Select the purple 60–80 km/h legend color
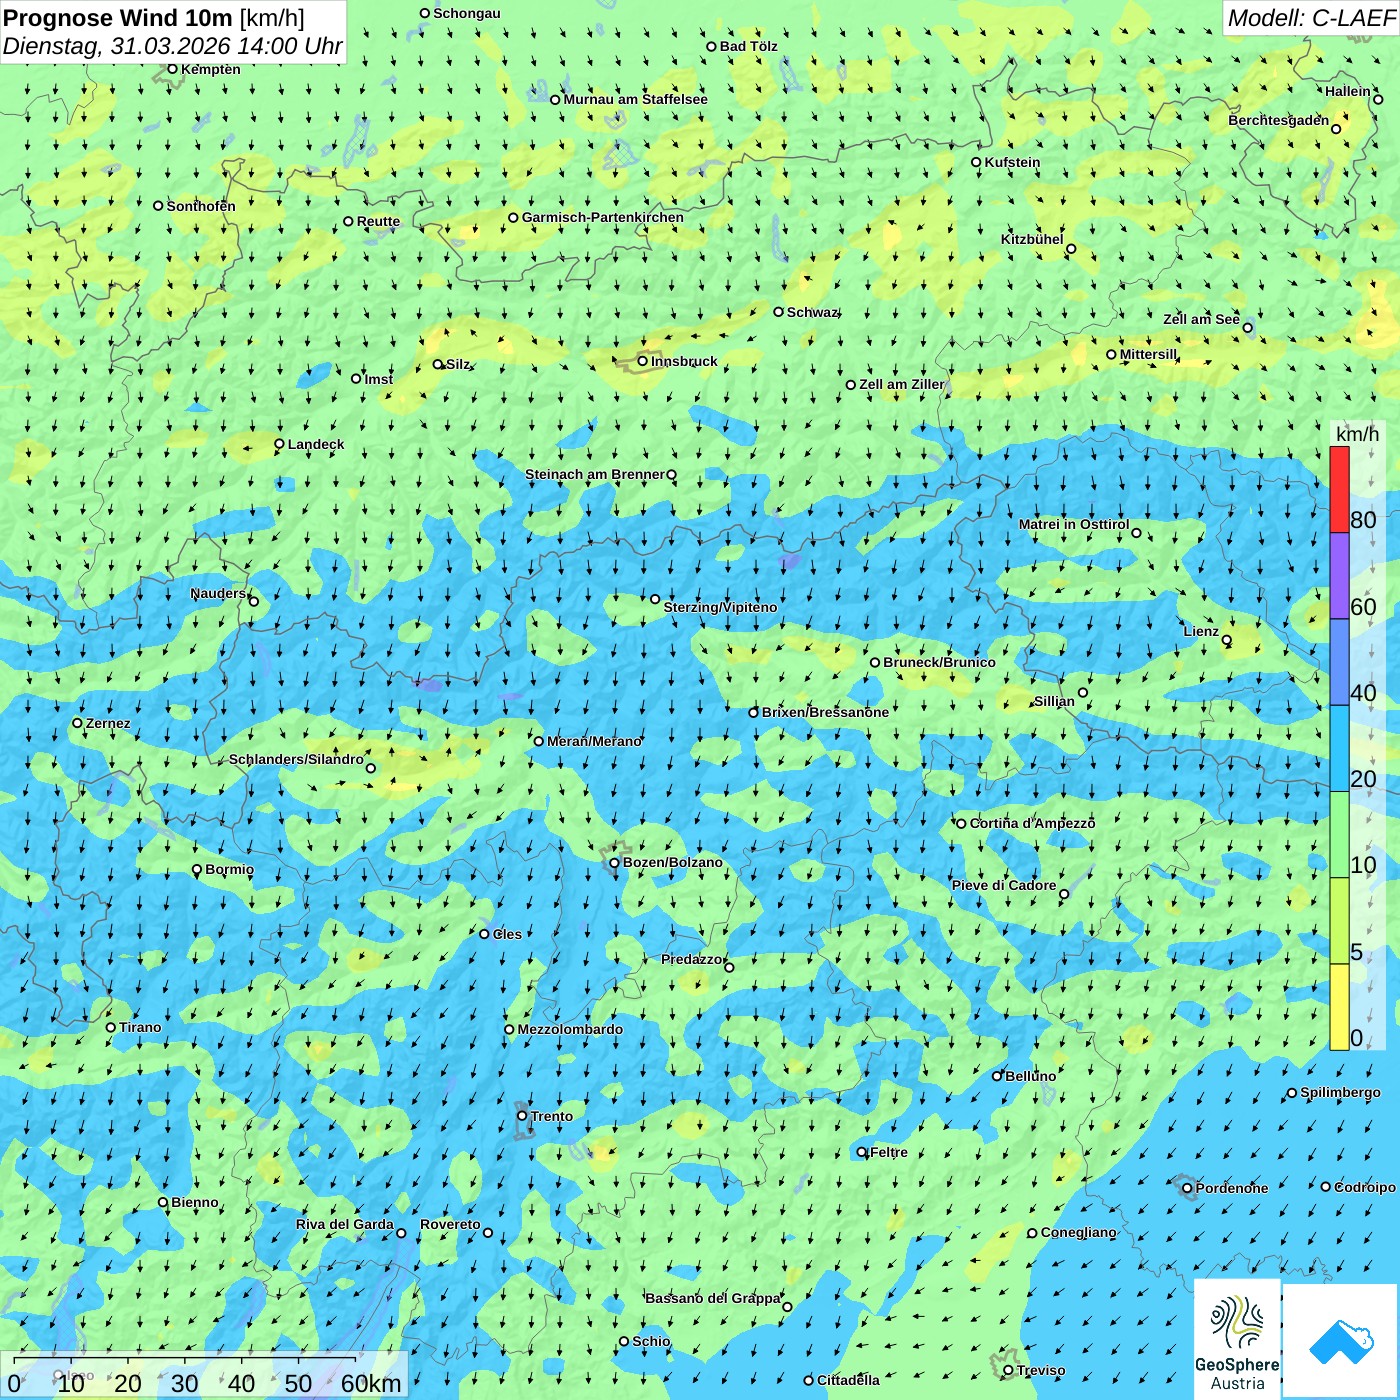The width and height of the screenshot is (1400, 1400). tap(1339, 576)
